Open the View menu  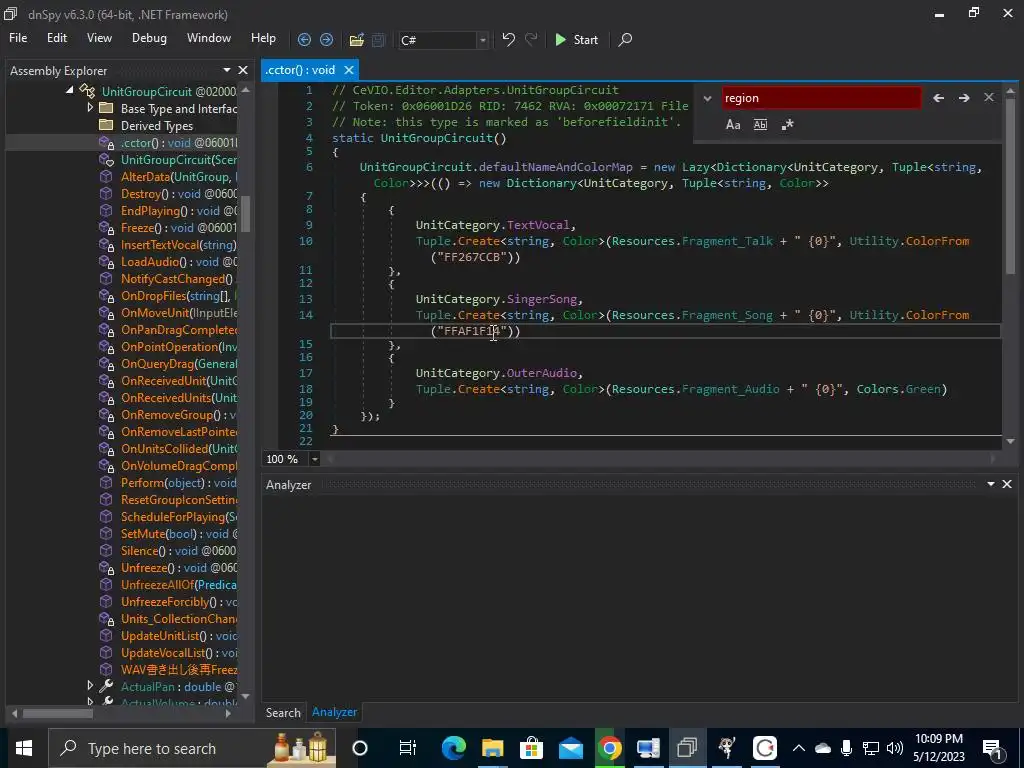pyautogui.click(x=99, y=38)
